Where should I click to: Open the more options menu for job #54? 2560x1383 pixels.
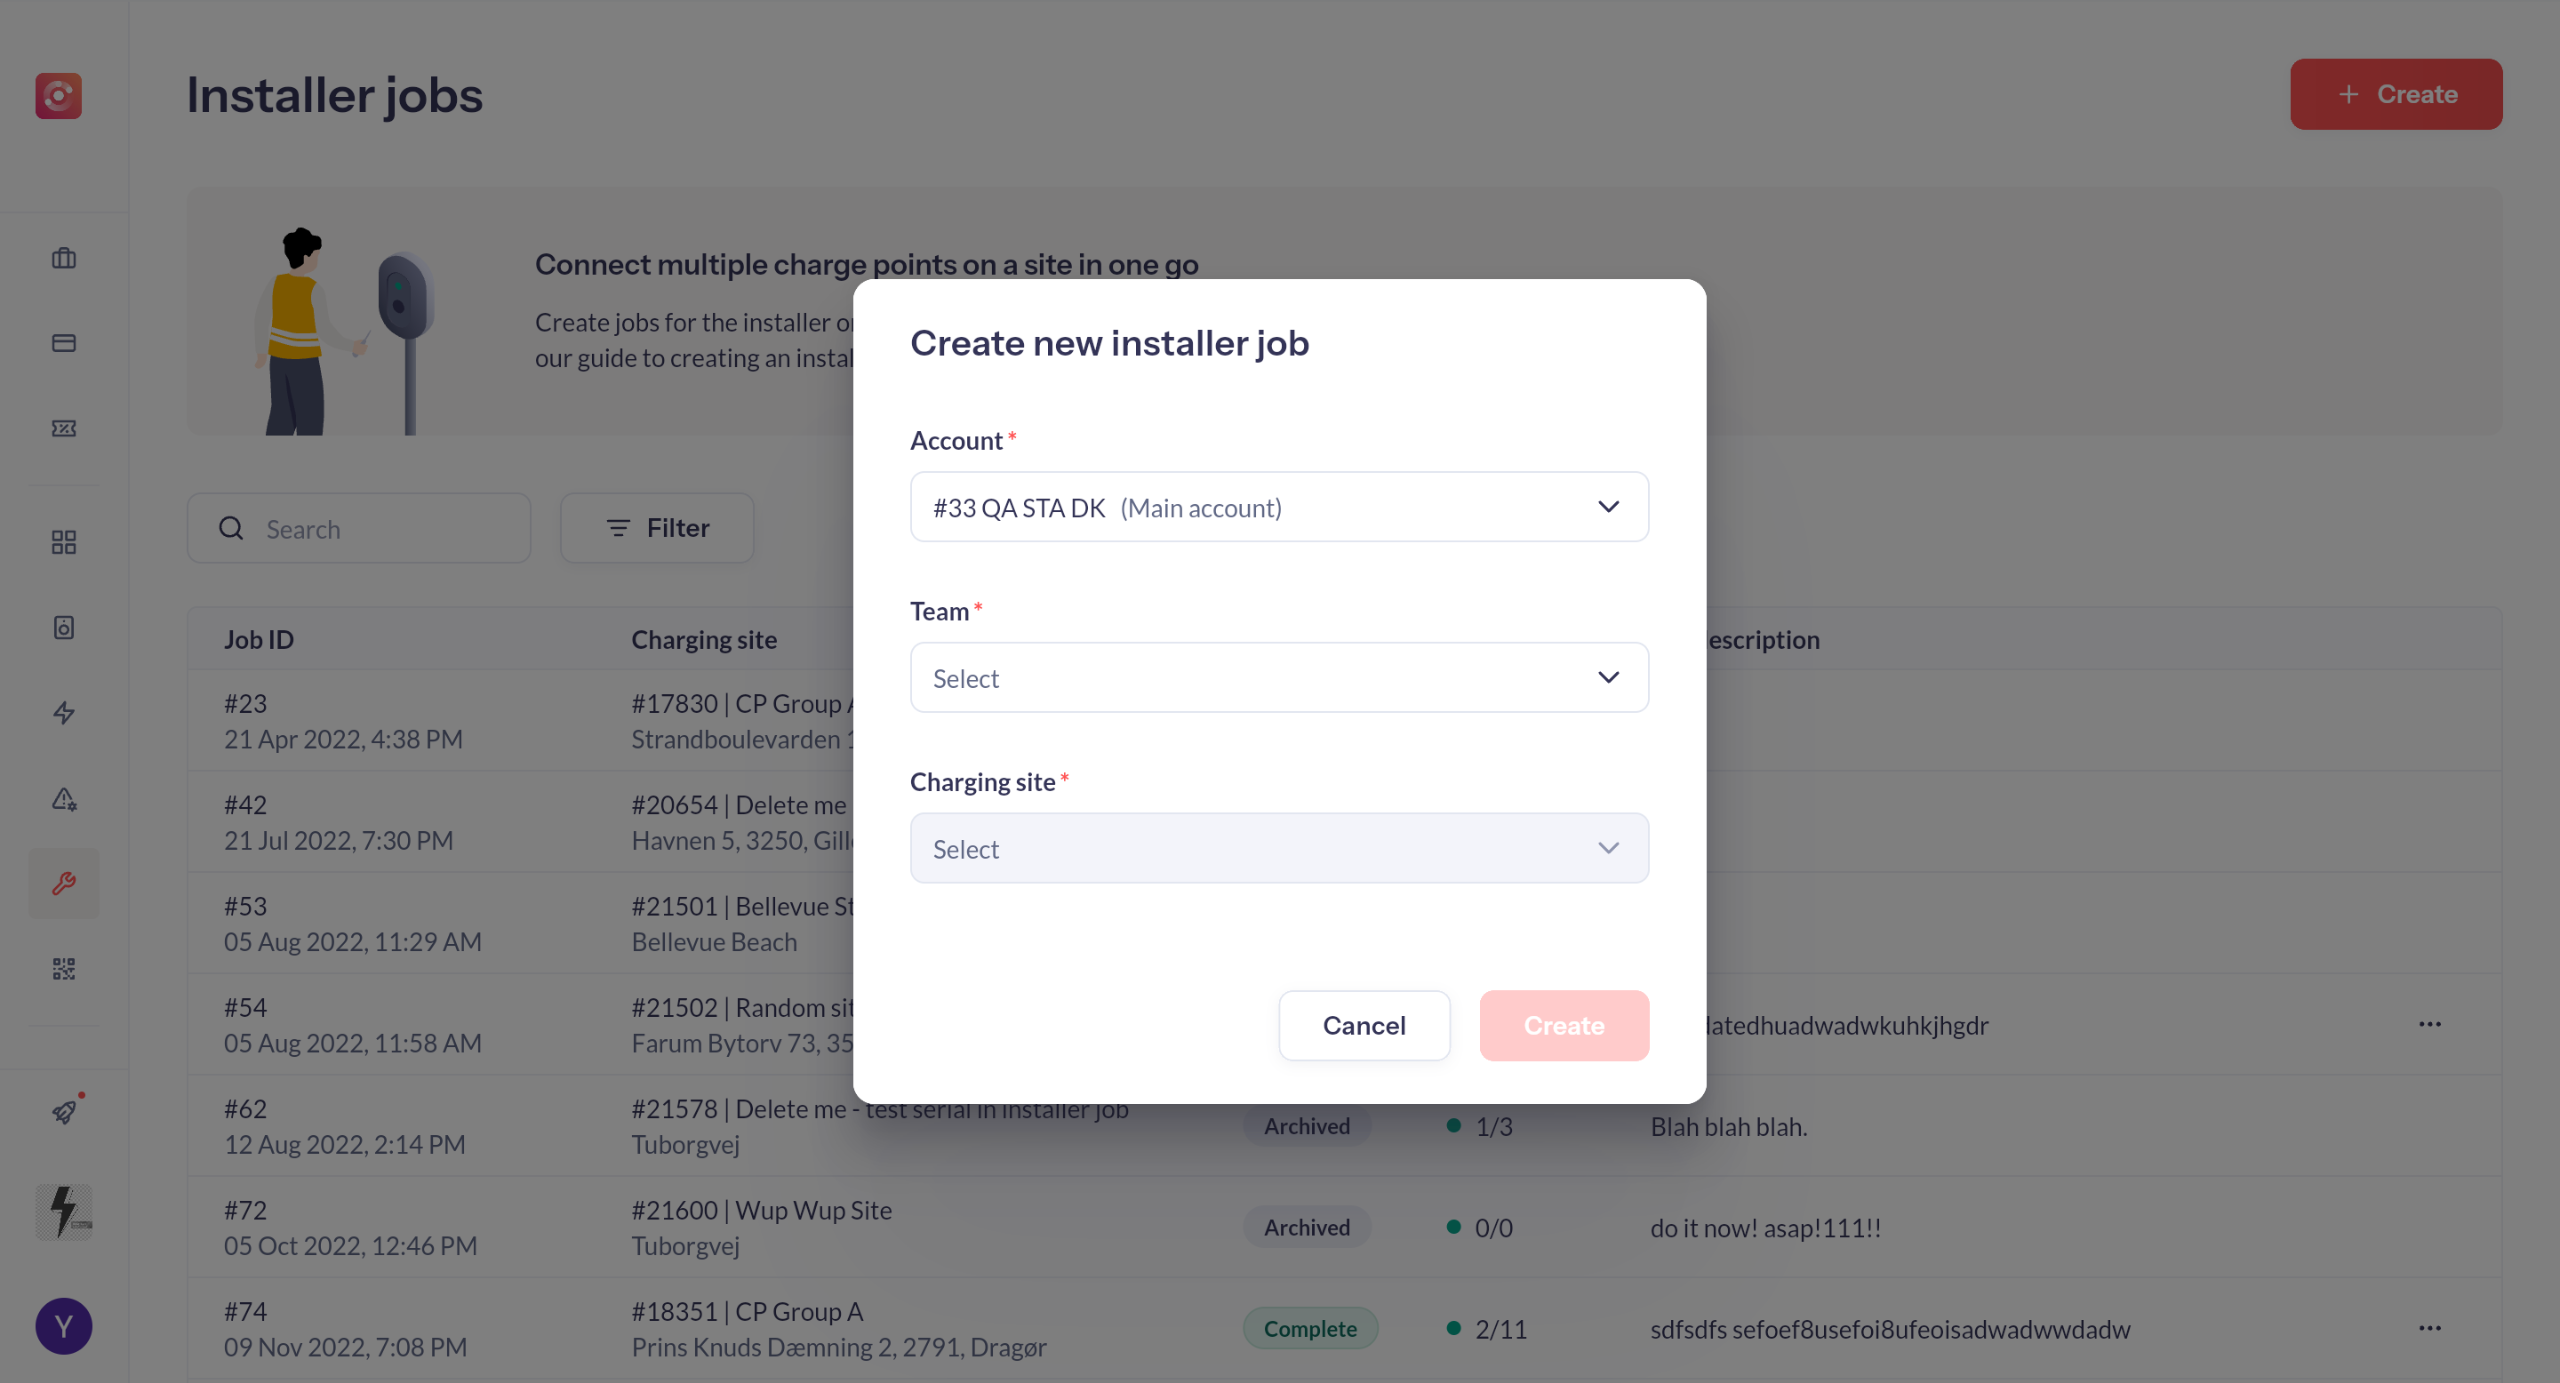tap(2430, 1024)
